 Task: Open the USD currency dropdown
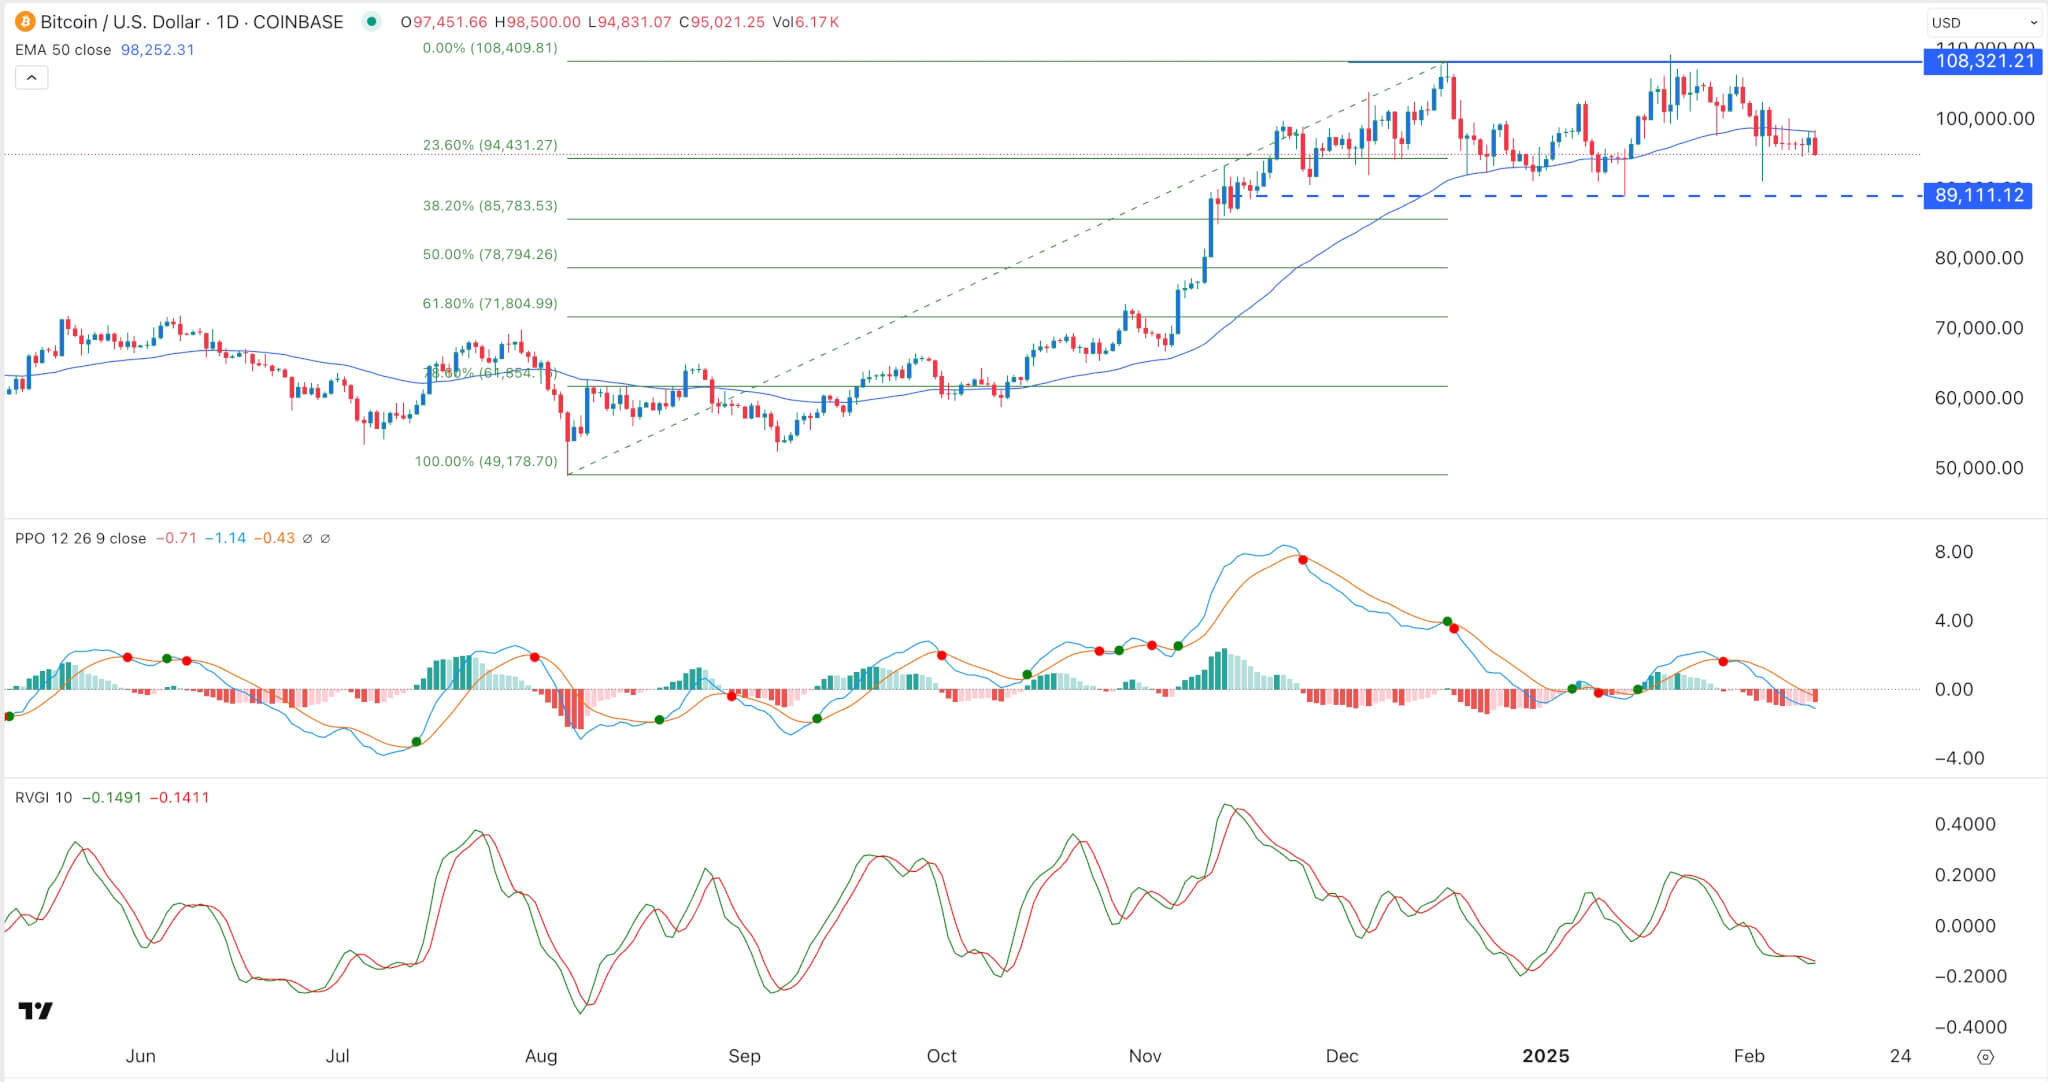pyautogui.click(x=1984, y=22)
